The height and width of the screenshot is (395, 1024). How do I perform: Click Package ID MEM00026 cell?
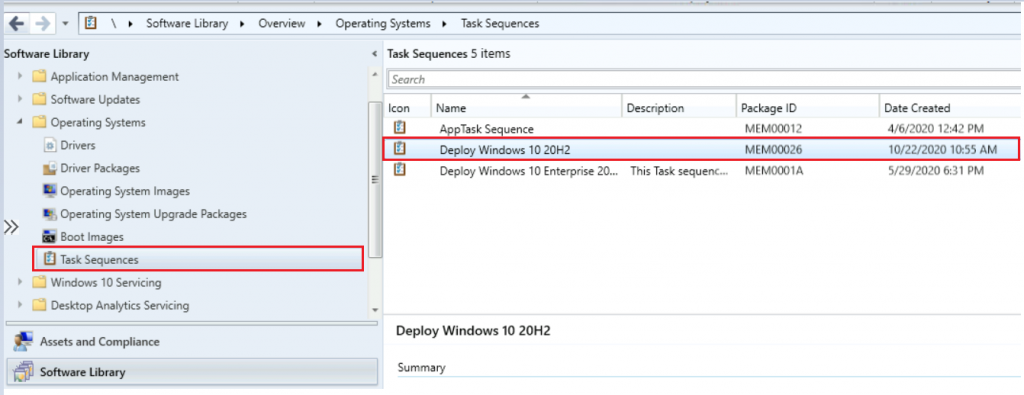773,150
